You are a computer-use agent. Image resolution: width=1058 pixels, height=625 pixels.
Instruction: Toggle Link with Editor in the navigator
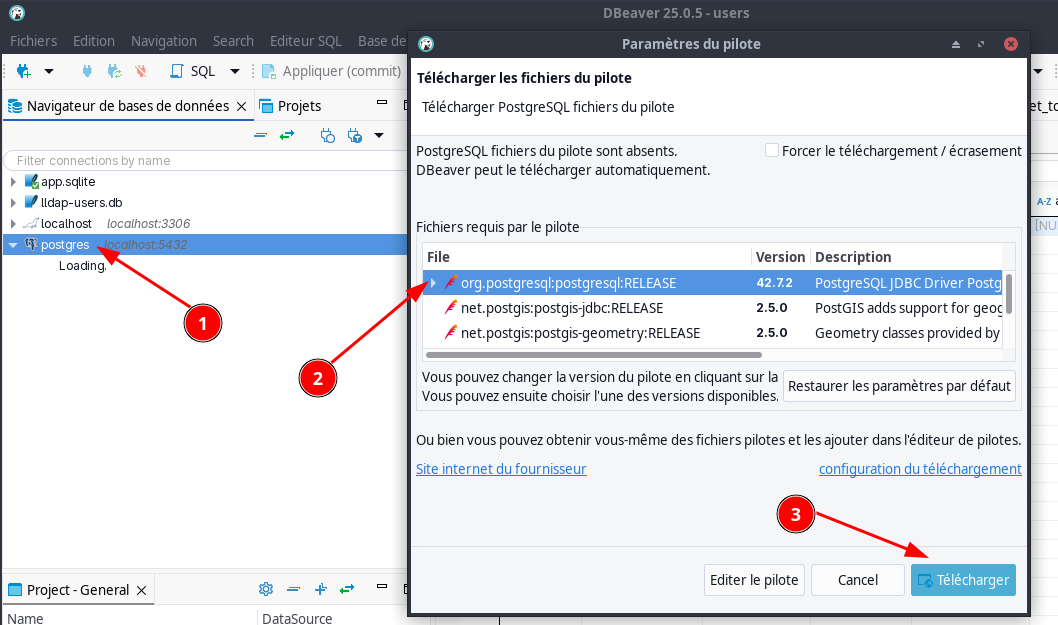[287, 136]
